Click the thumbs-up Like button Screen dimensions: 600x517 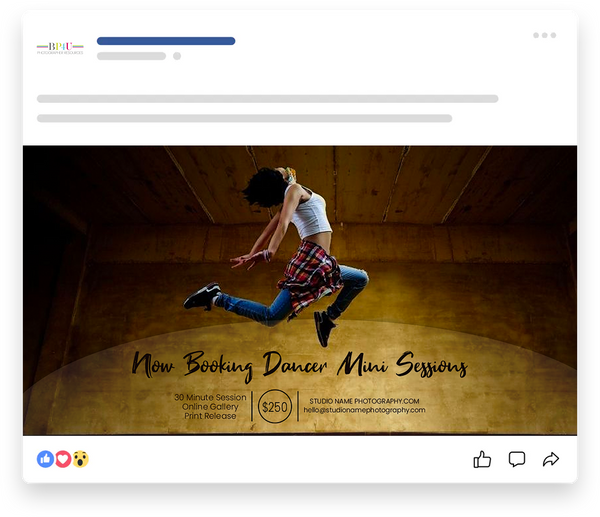tap(482, 459)
